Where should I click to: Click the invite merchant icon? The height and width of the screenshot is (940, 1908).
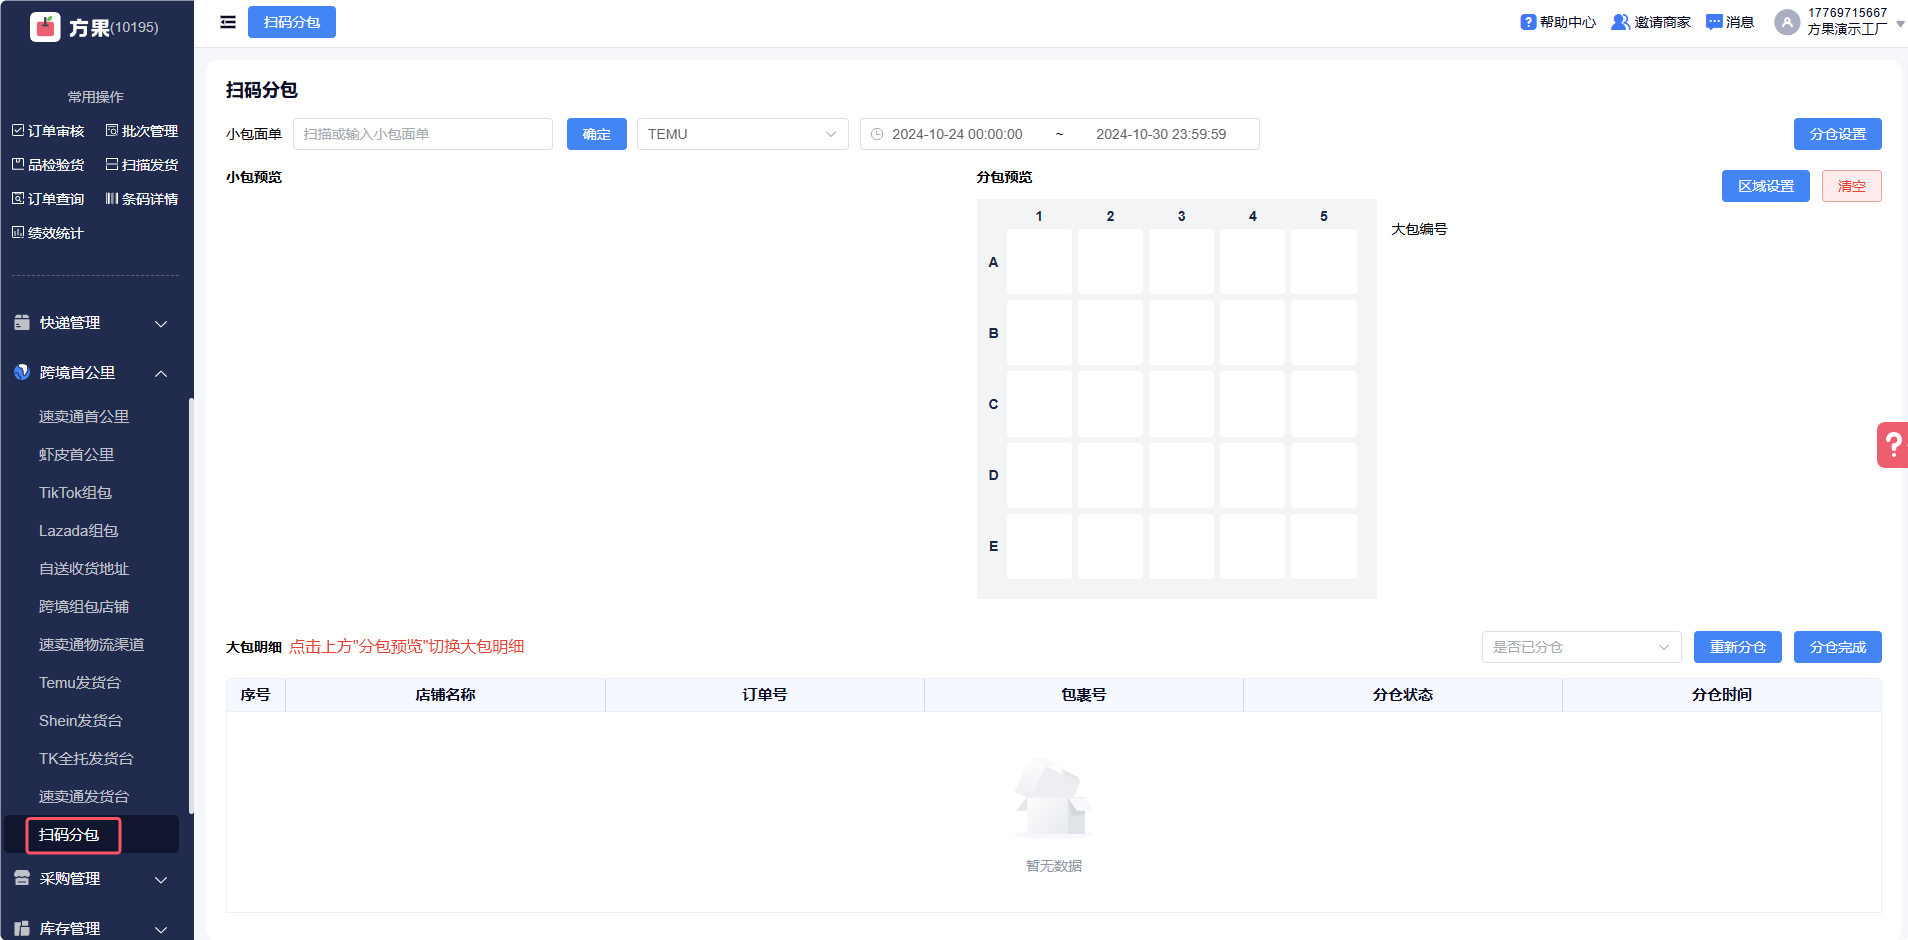pos(1620,22)
